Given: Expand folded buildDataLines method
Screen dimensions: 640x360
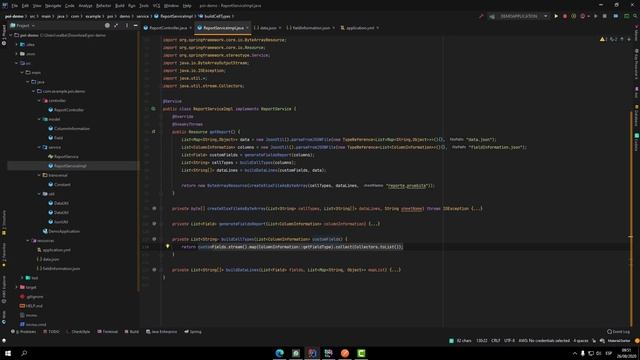Looking at the screenshot, I should click(x=395, y=270).
